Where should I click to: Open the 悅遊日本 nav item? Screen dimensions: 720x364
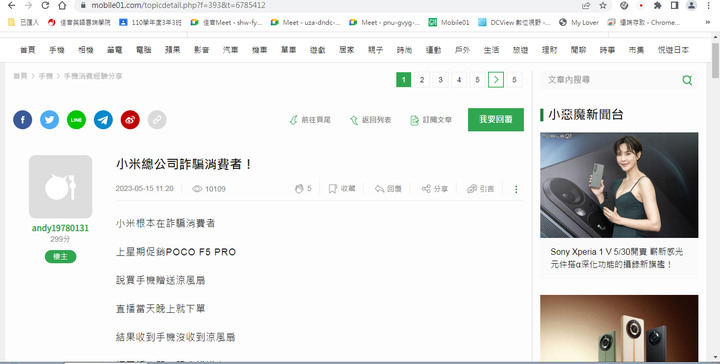(x=673, y=50)
